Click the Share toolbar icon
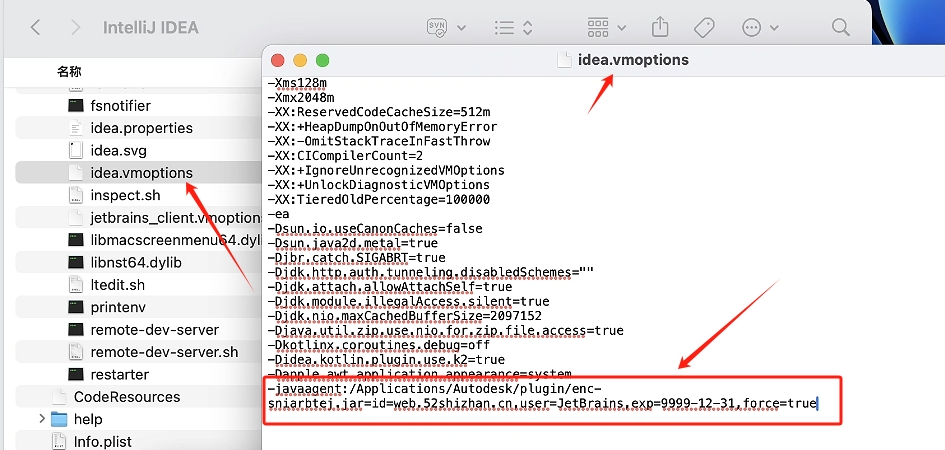The height and width of the screenshot is (450, 945). pyautogui.click(x=661, y=27)
